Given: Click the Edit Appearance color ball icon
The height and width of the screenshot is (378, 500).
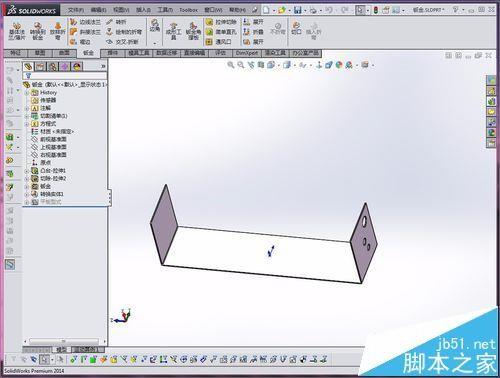Looking at the screenshot, I should tap(339, 65).
